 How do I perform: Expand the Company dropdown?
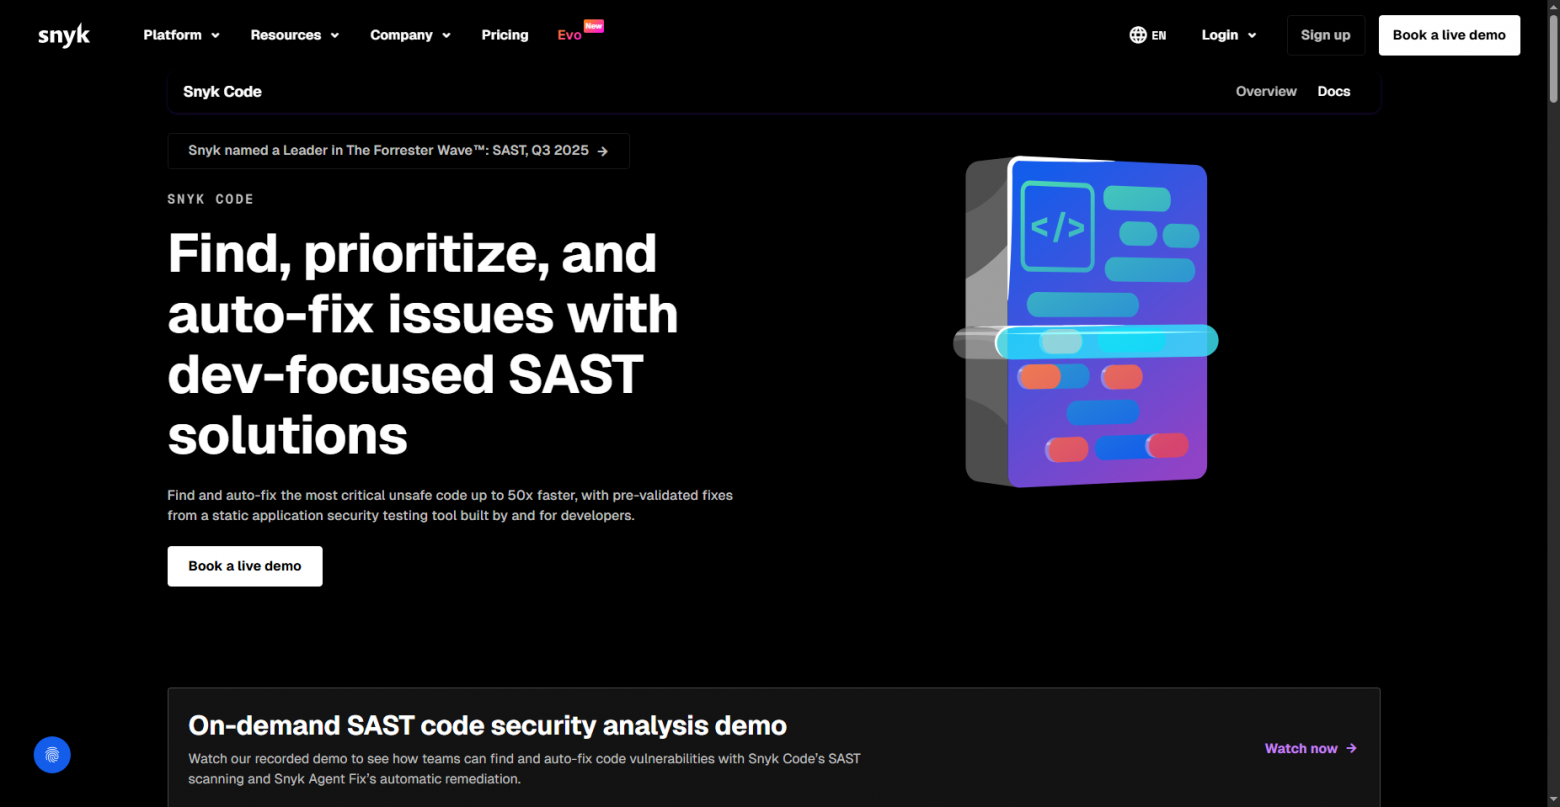click(x=410, y=34)
